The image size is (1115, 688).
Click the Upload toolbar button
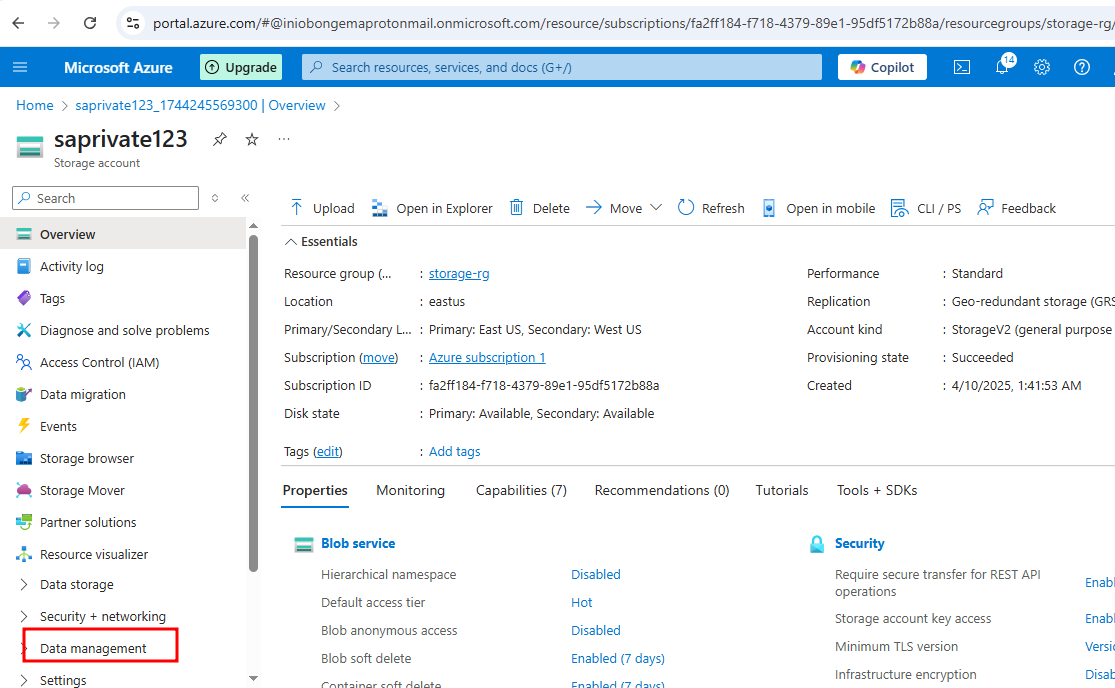(322, 208)
